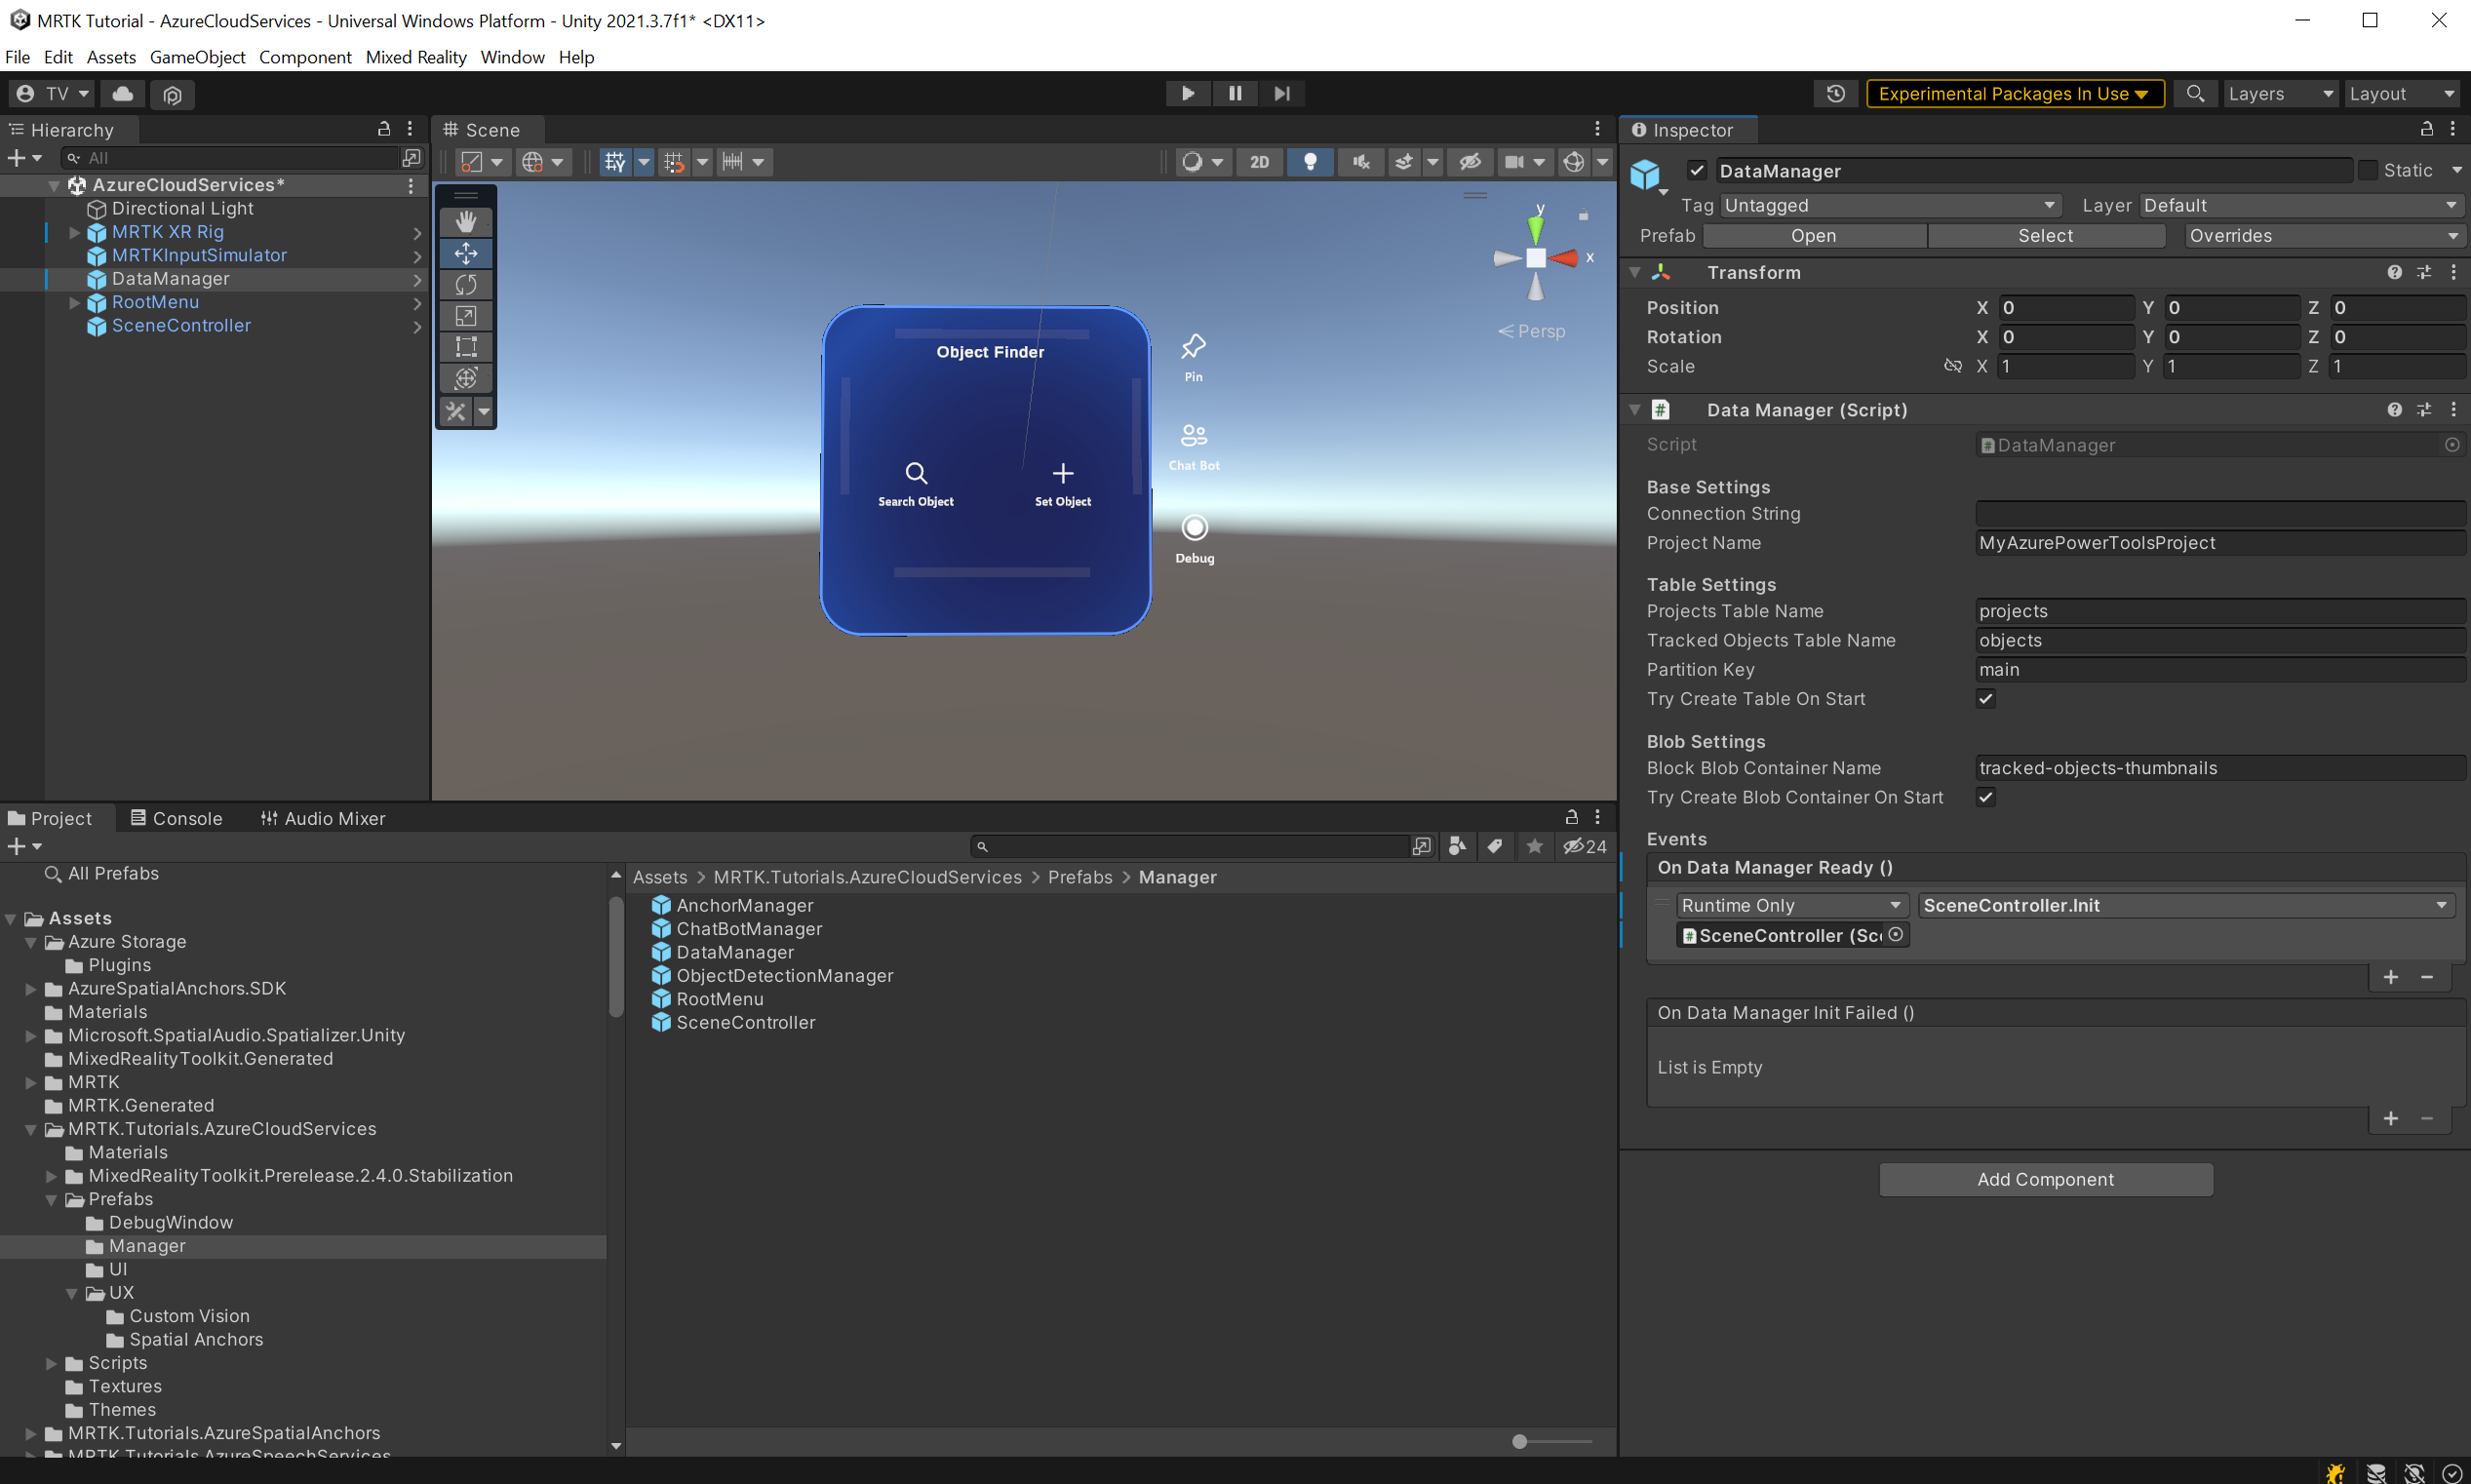Viewport: 2471px width, 1484px height.
Task: Toggle the Static checkbox for DataManager
Action: tap(2368, 170)
